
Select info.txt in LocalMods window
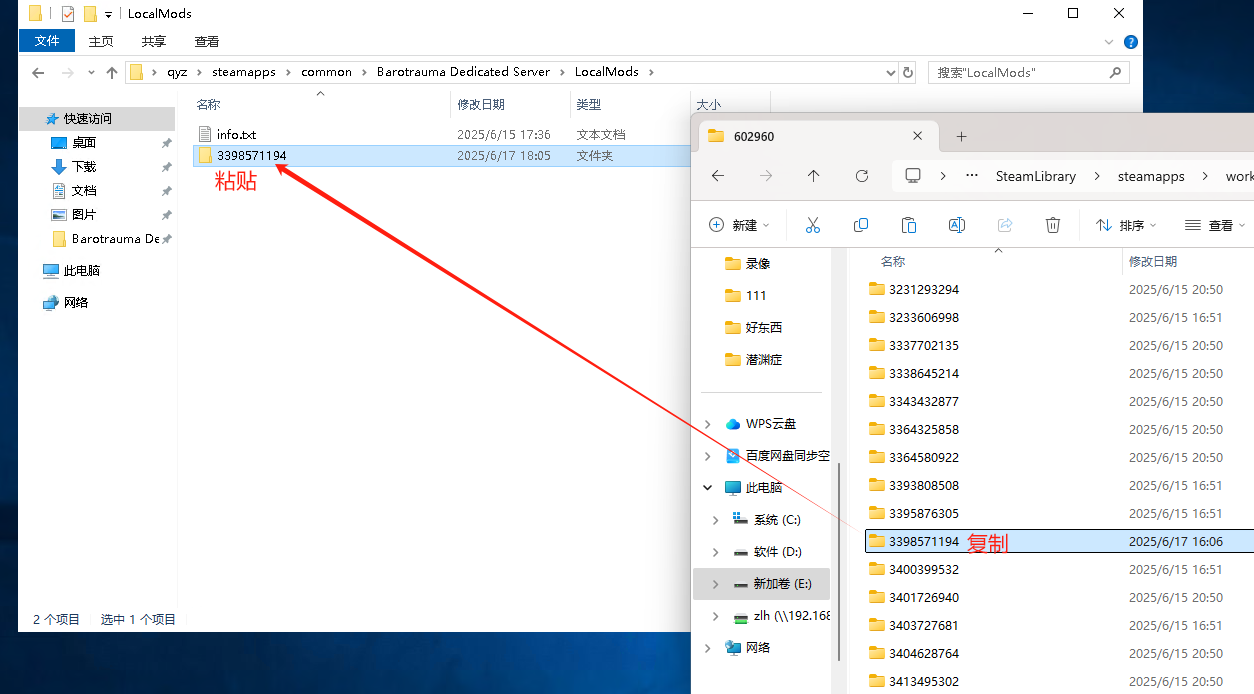coord(236,134)
